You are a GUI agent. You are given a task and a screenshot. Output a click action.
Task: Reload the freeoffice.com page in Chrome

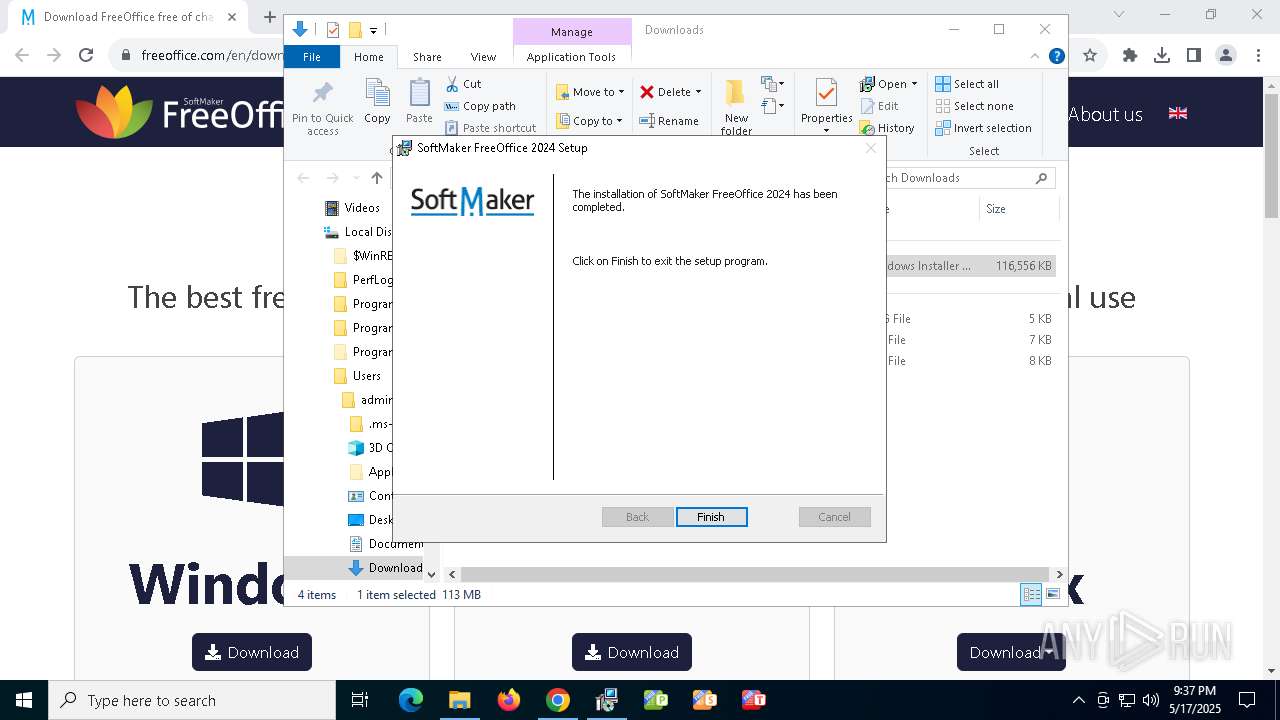click(86, 56)
